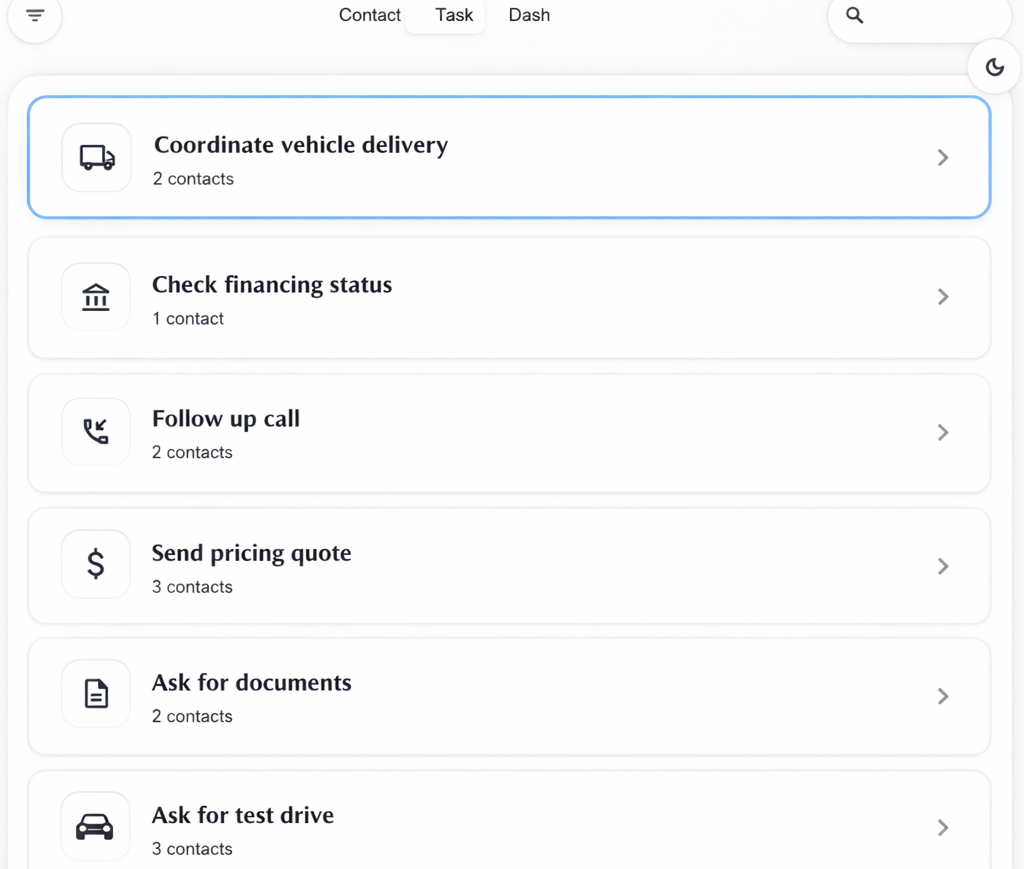Viewport: 1024px width, 869px height.
Task: Open details for Send pricing quote
Action: (510, 564)
